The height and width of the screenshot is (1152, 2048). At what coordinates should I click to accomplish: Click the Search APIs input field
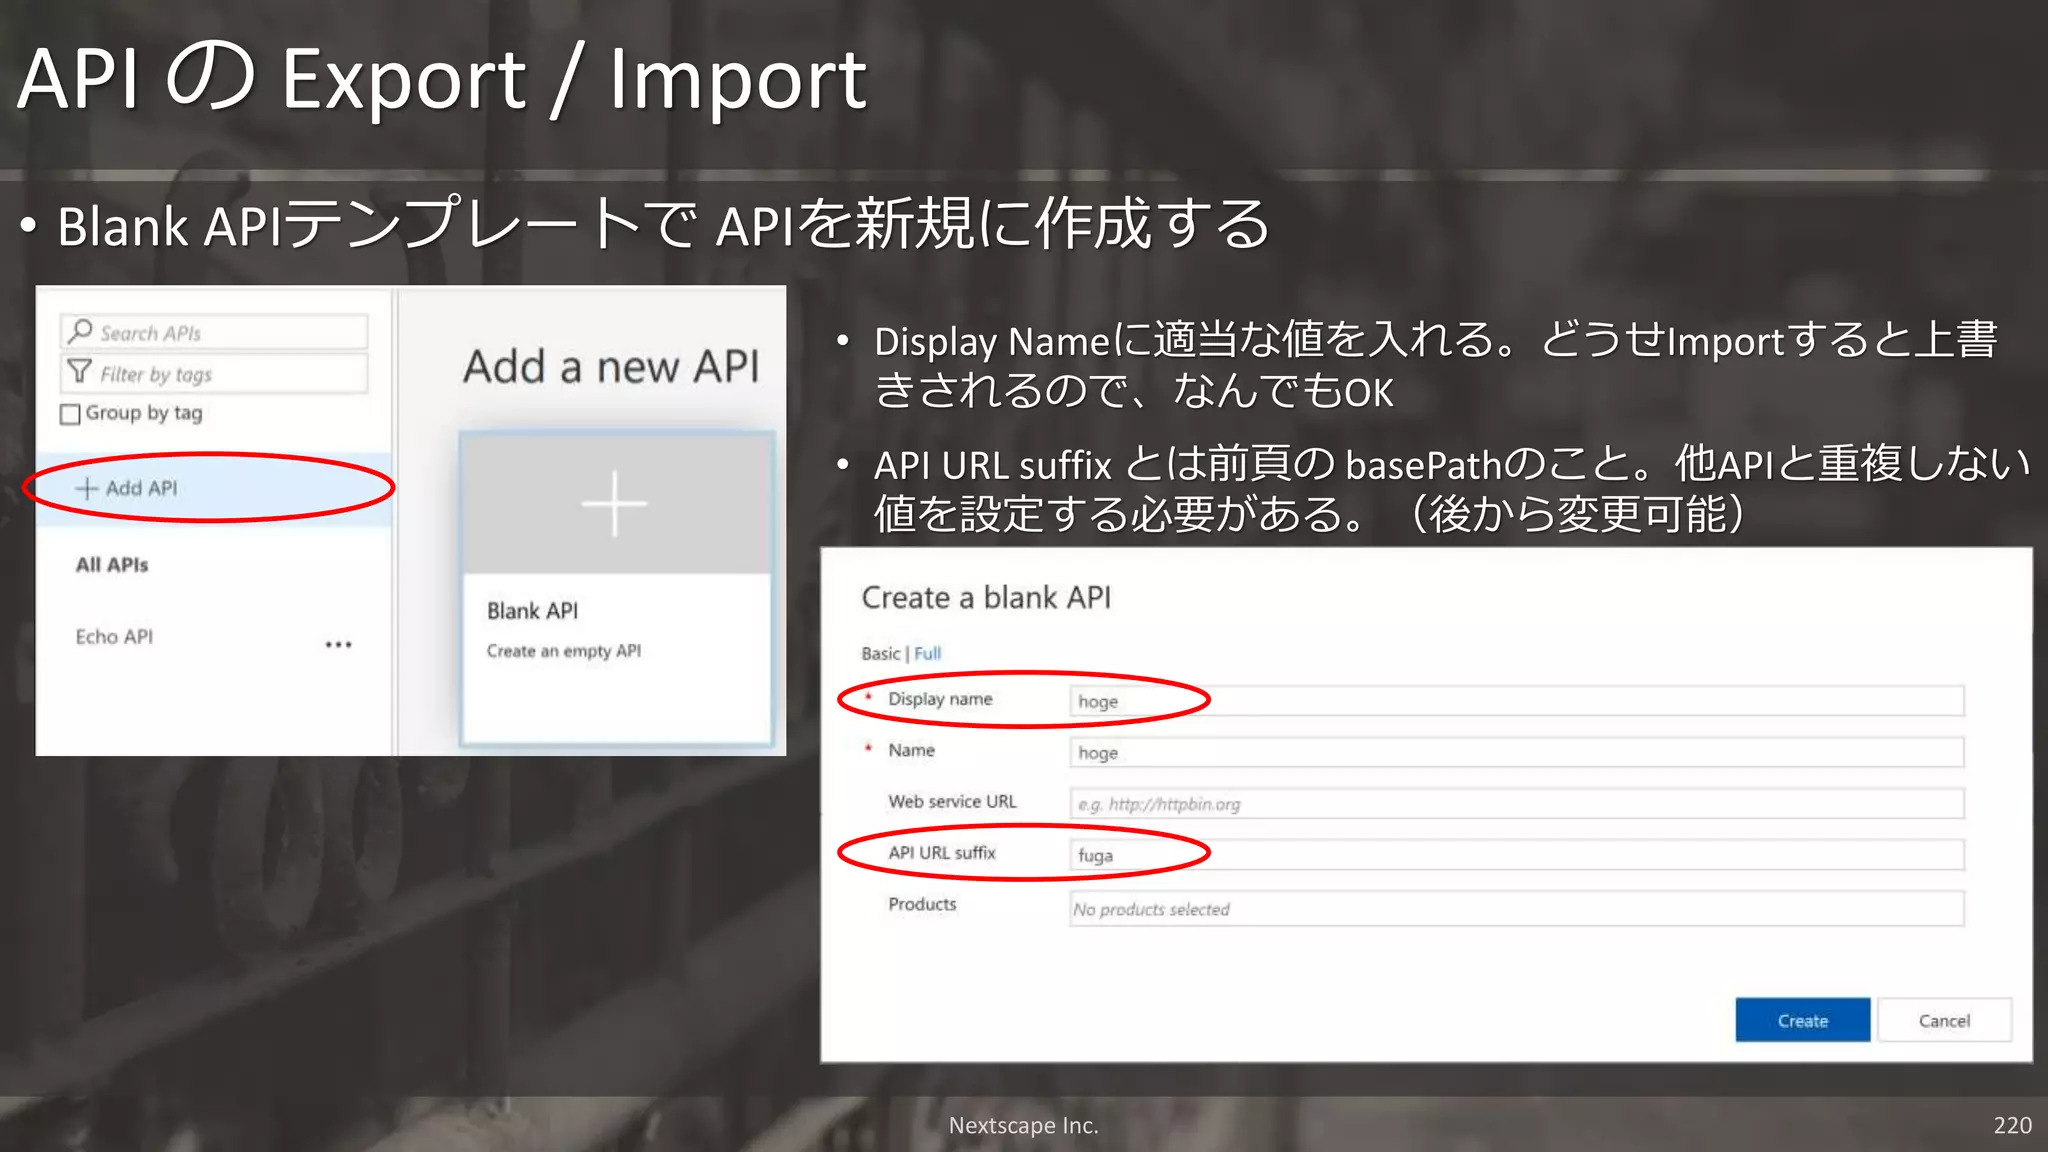point(214,332)
